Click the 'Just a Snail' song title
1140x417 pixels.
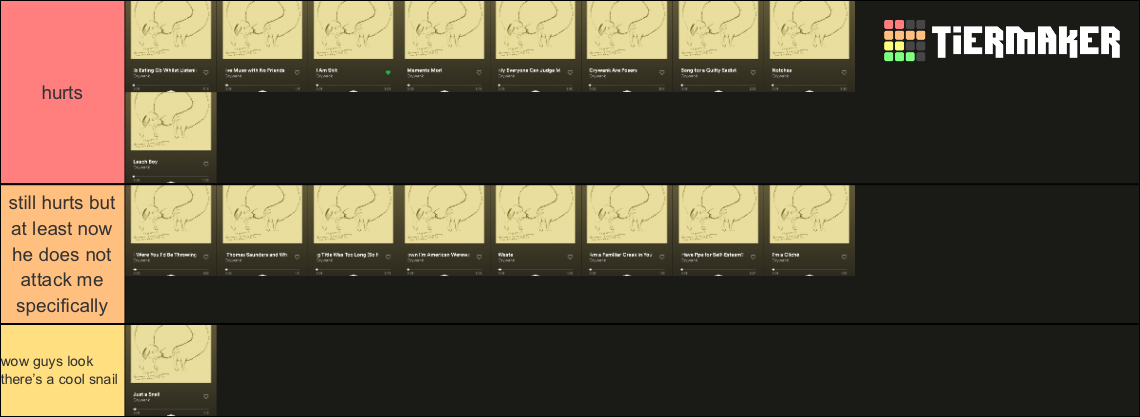pyautogui.click(x=147, y=394)
